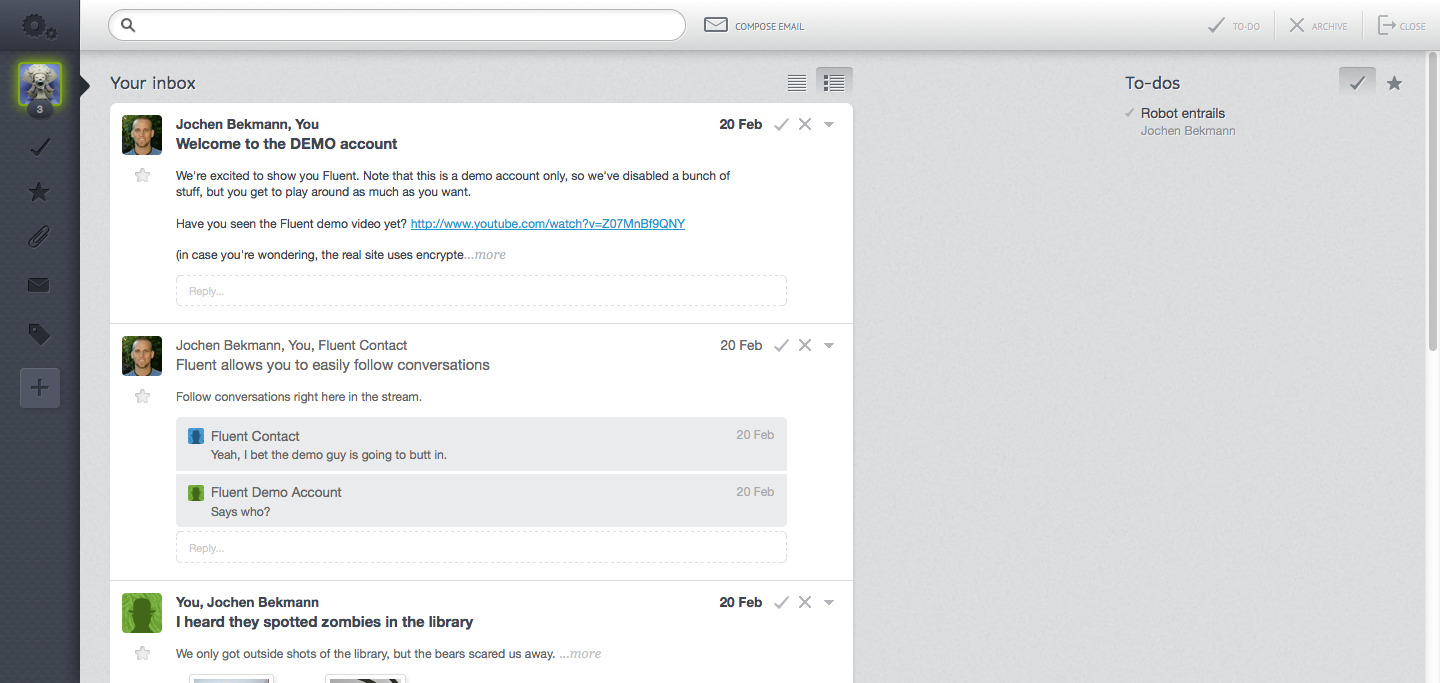
Task: Open the labels tag icon in sidebar
Action: 40,334
